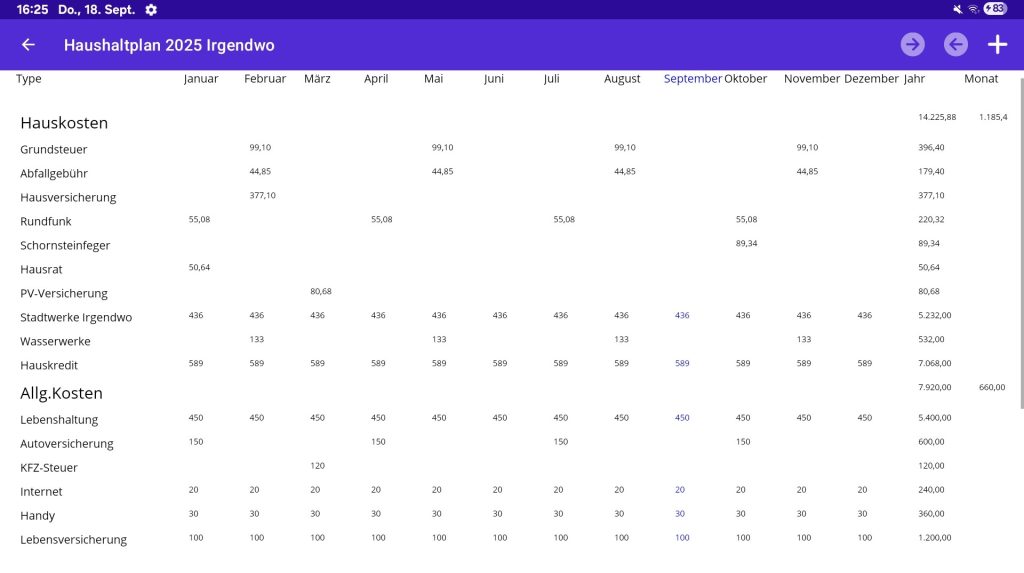Tap the battery indicator in status bar
The width and height of the screenshot is (1024, 573).
click(x=995, y=9)
